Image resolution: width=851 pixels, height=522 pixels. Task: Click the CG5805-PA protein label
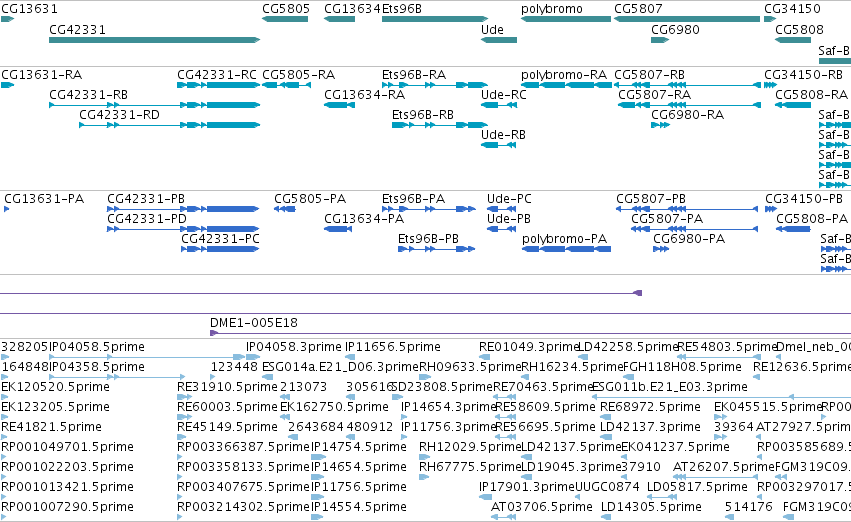click(310, 199)
